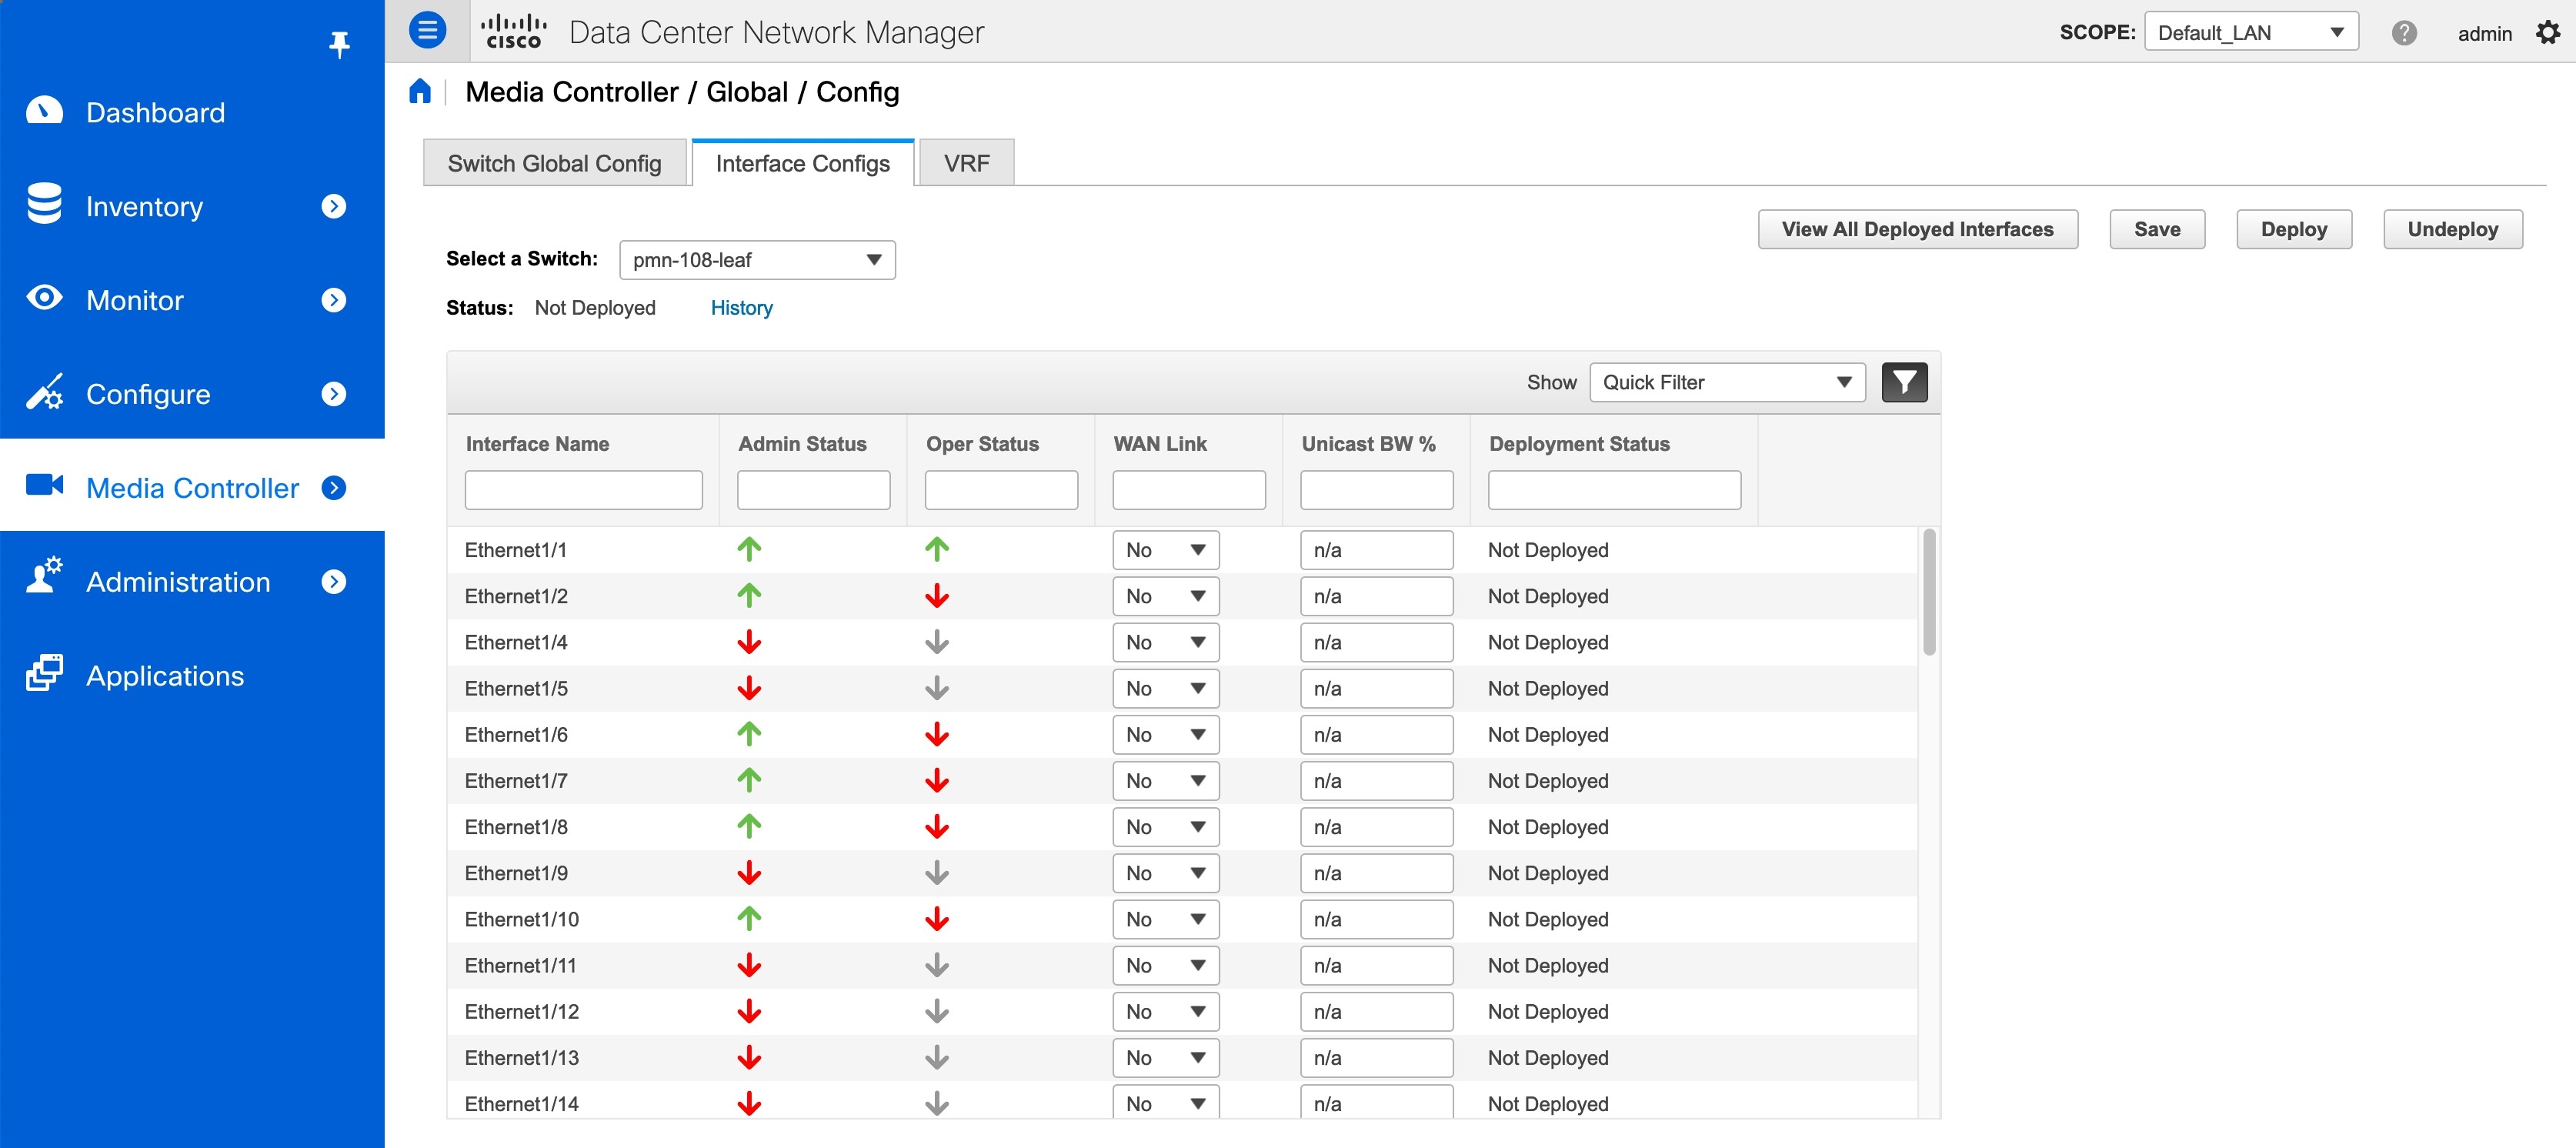Image resolution: width=2576 pixels, height=1148 pixels.
Task: Open WAN Link dropdown for Ethernet1/7
Action: pos(1166,781)
